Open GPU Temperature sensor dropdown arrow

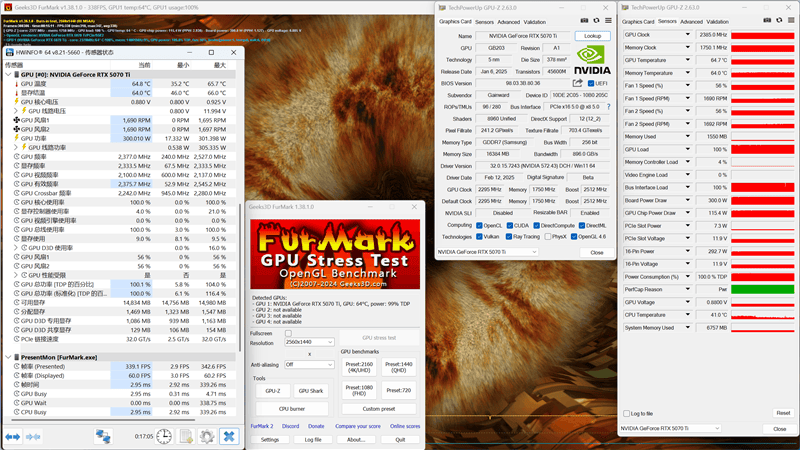click(687, 60)
